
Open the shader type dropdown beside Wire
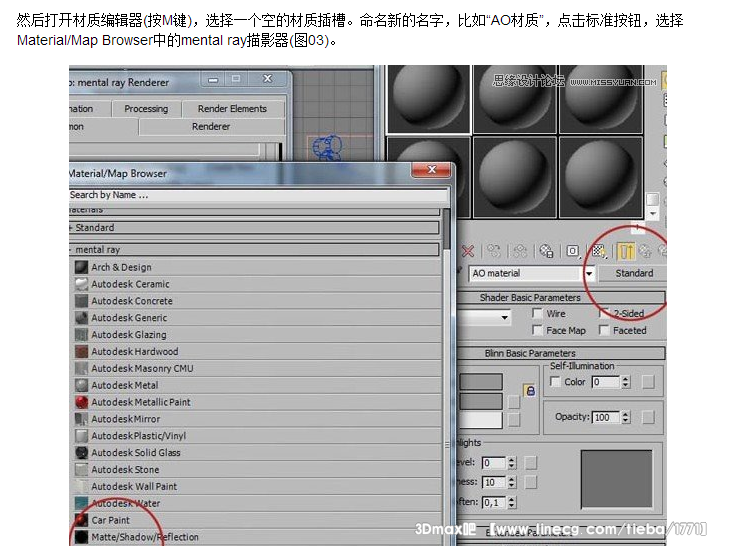(505, 317)
